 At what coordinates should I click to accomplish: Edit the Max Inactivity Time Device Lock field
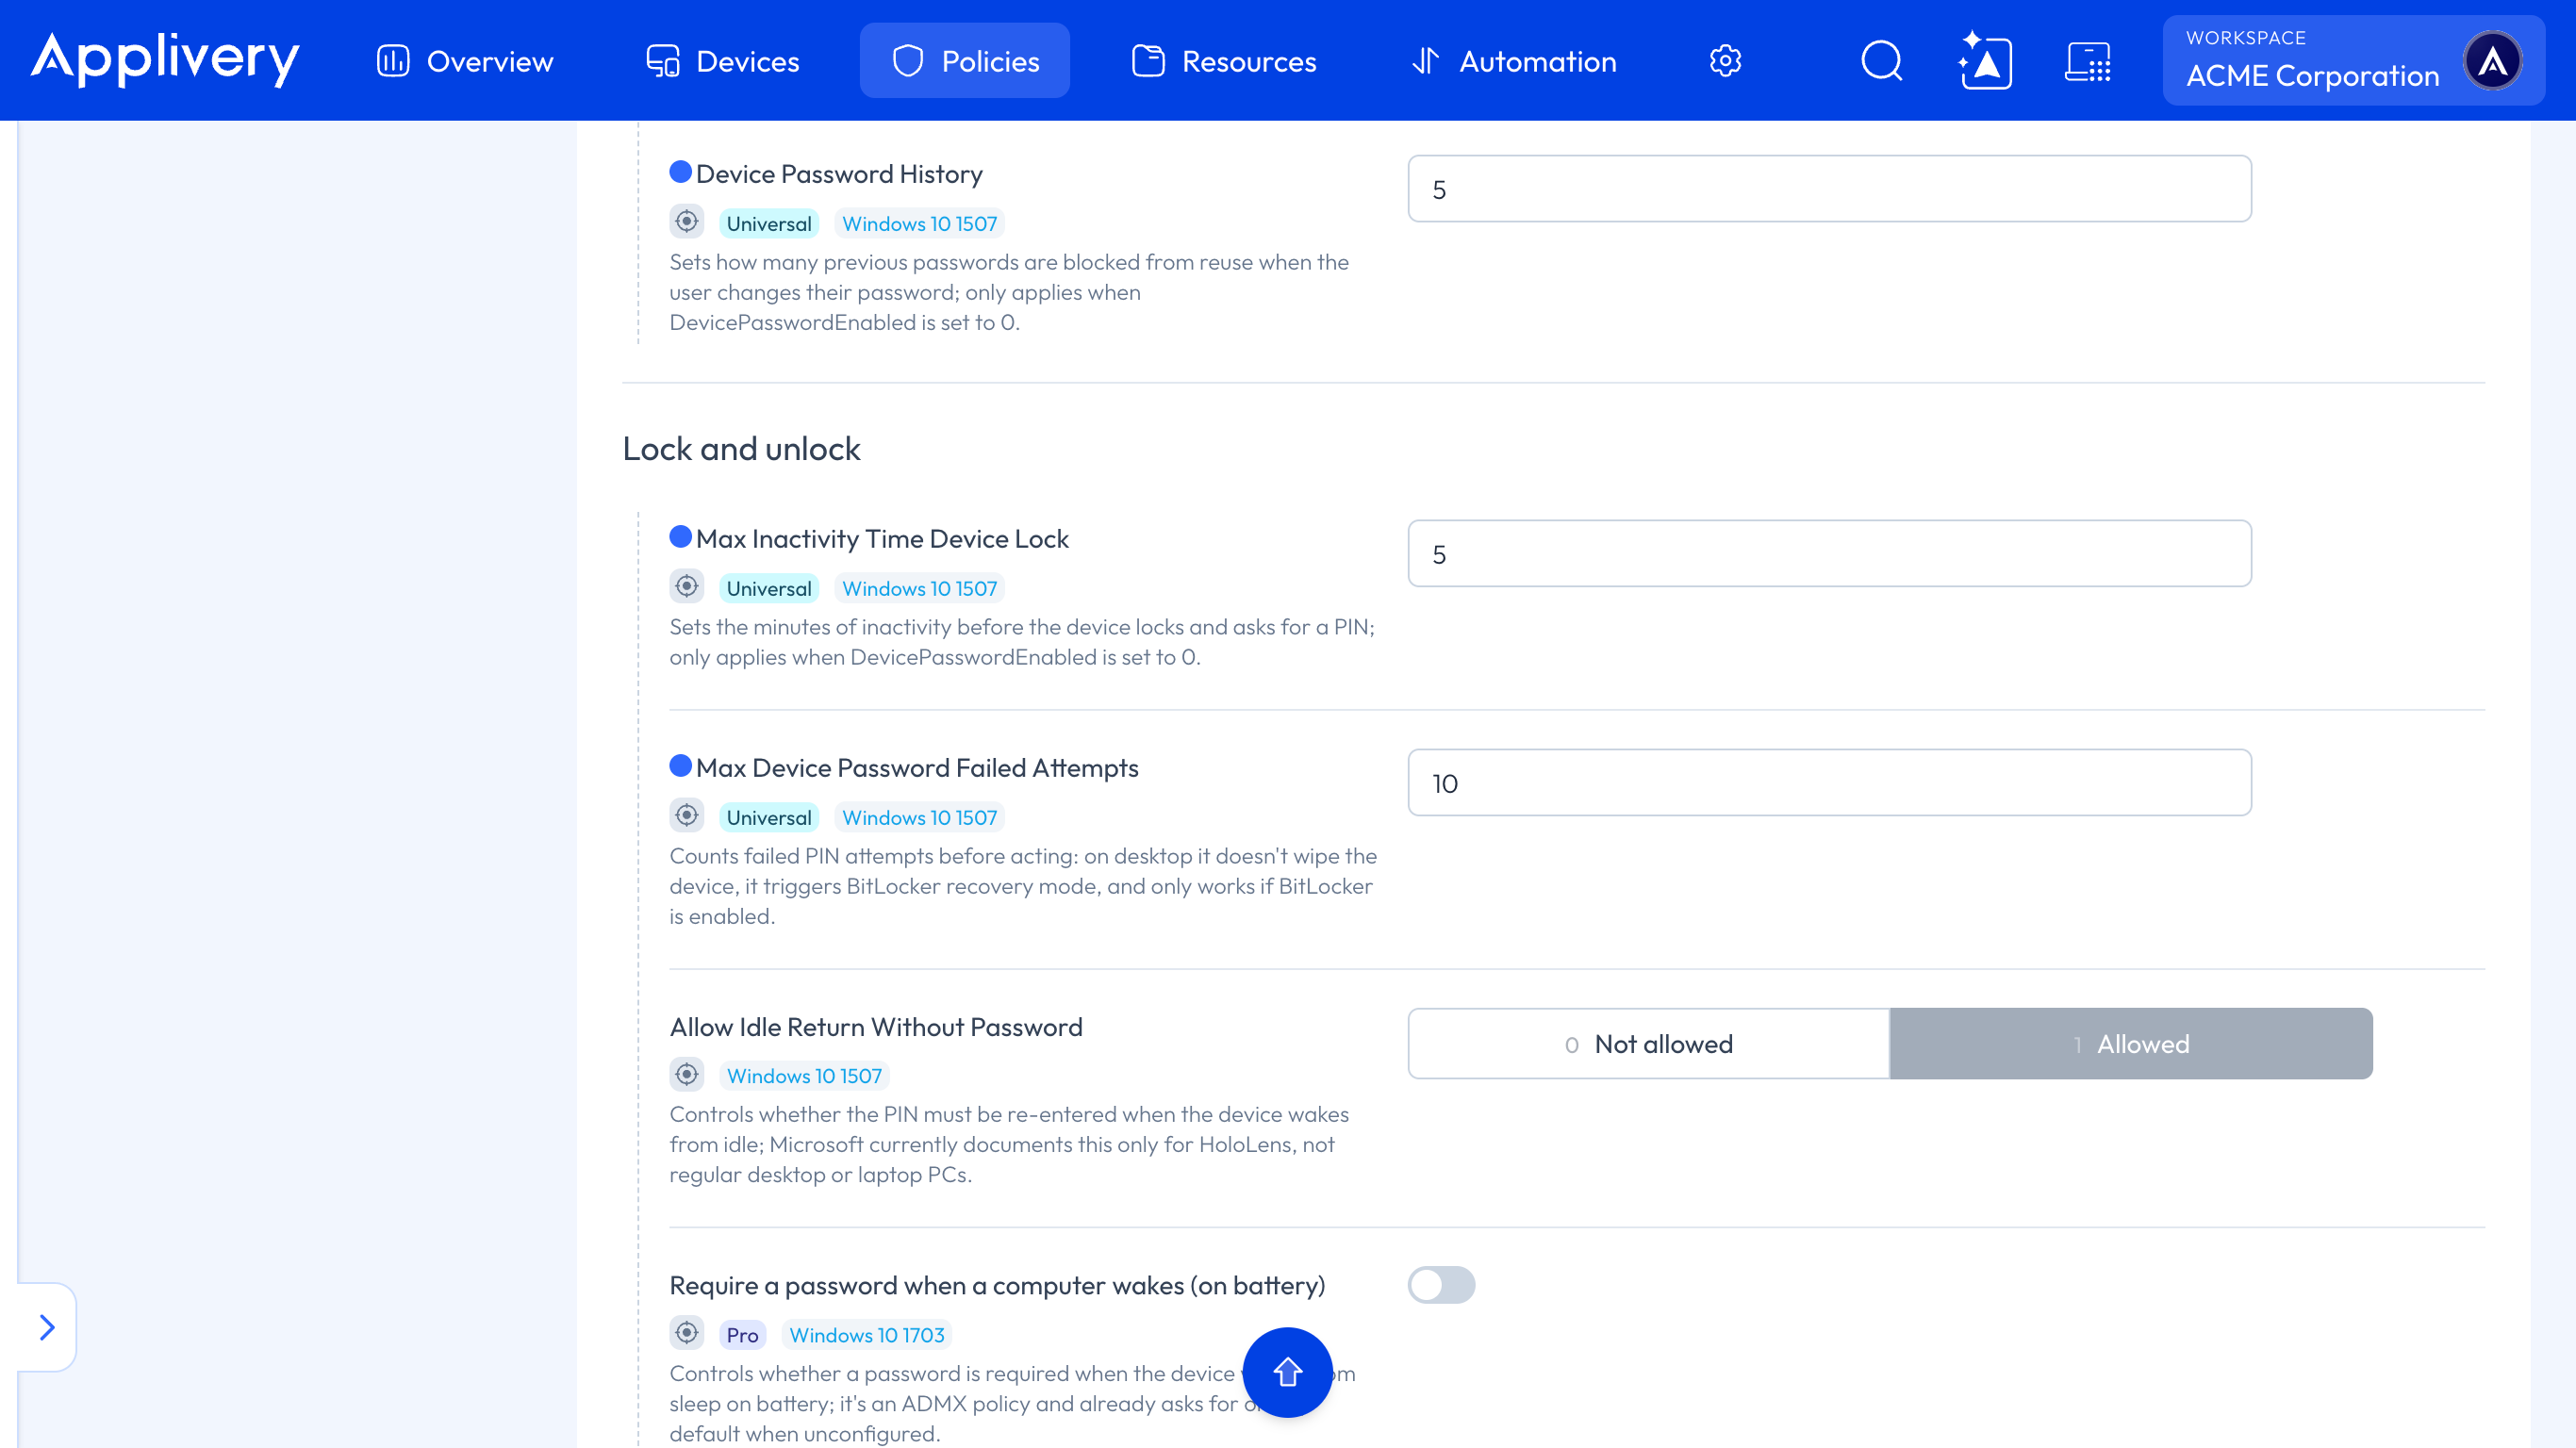pos(1829,553)
